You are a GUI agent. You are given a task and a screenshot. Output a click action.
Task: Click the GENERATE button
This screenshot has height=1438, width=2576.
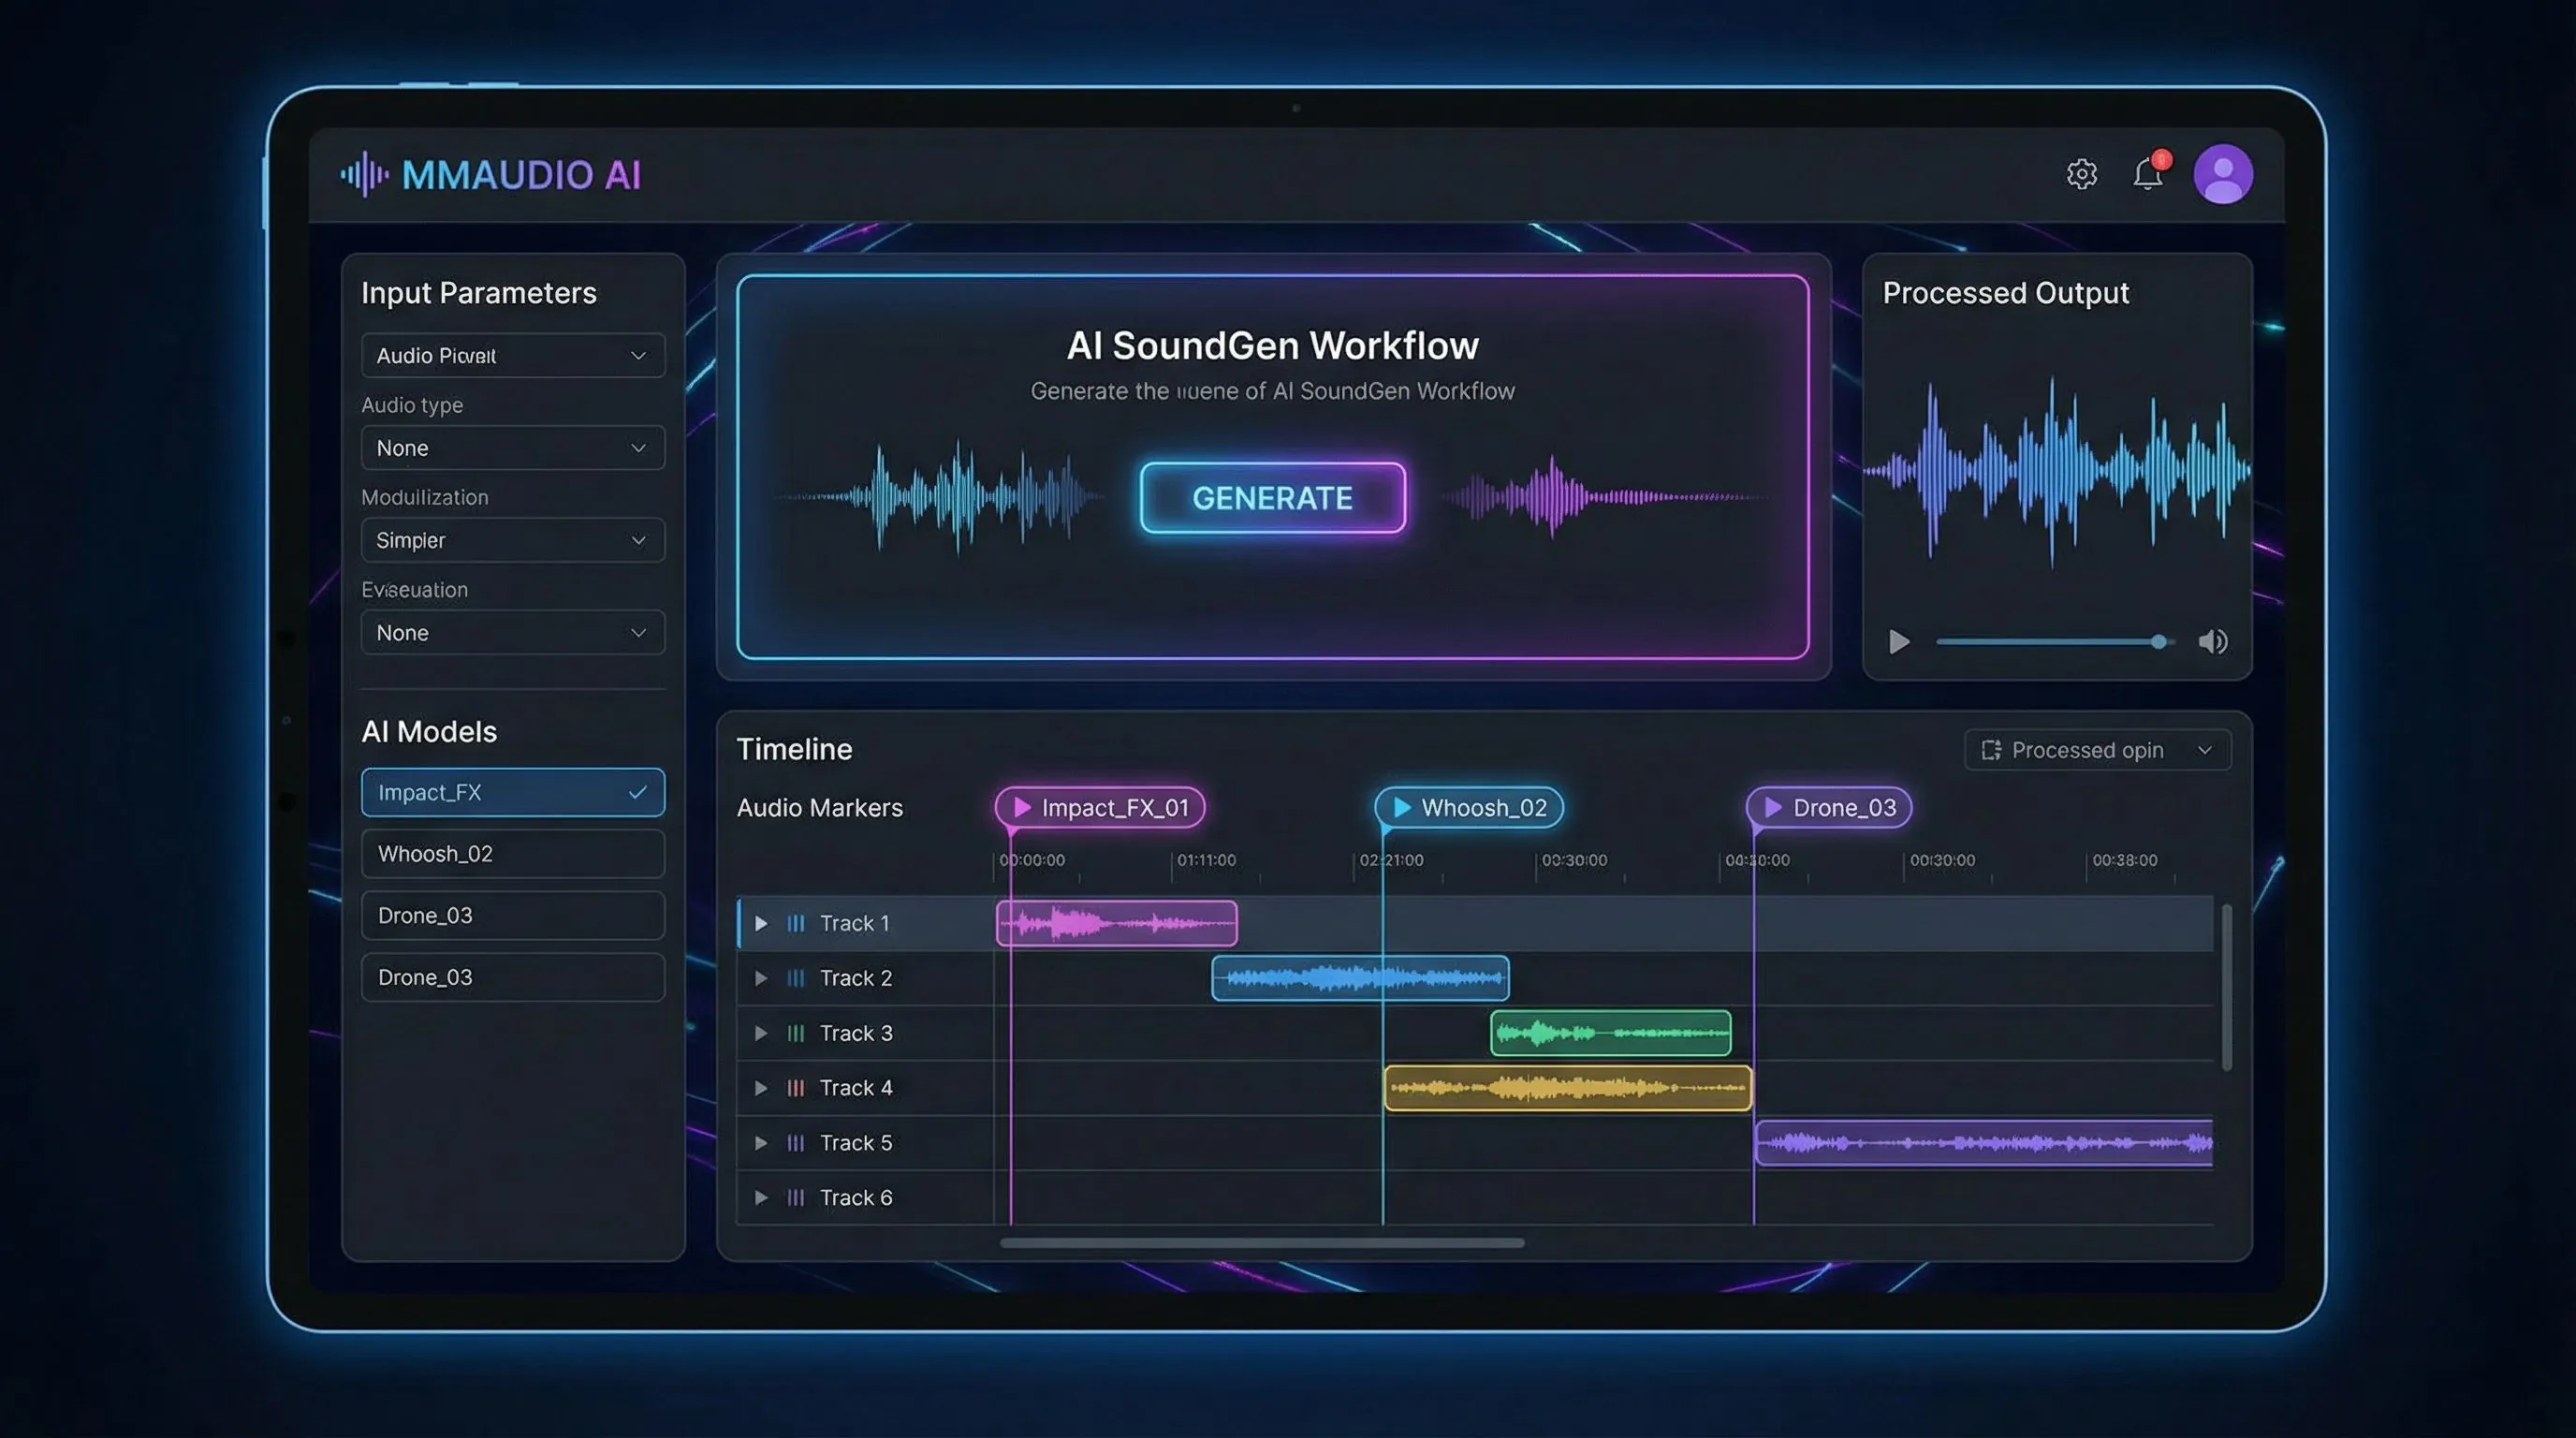point(1272,498)
